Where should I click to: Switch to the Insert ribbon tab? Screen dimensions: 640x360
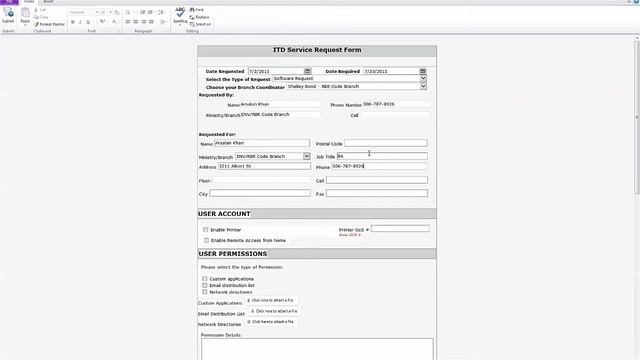pyautogui.click(x=49, y=2)
